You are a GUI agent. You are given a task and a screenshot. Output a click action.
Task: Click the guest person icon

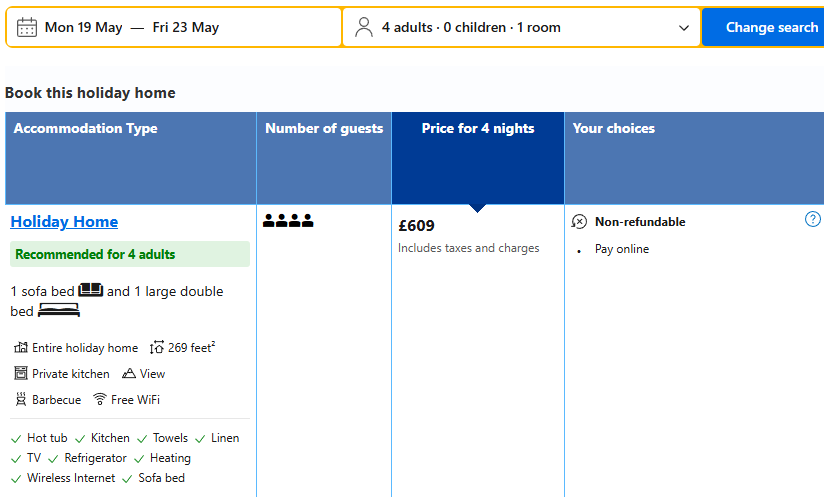point(364,27)
